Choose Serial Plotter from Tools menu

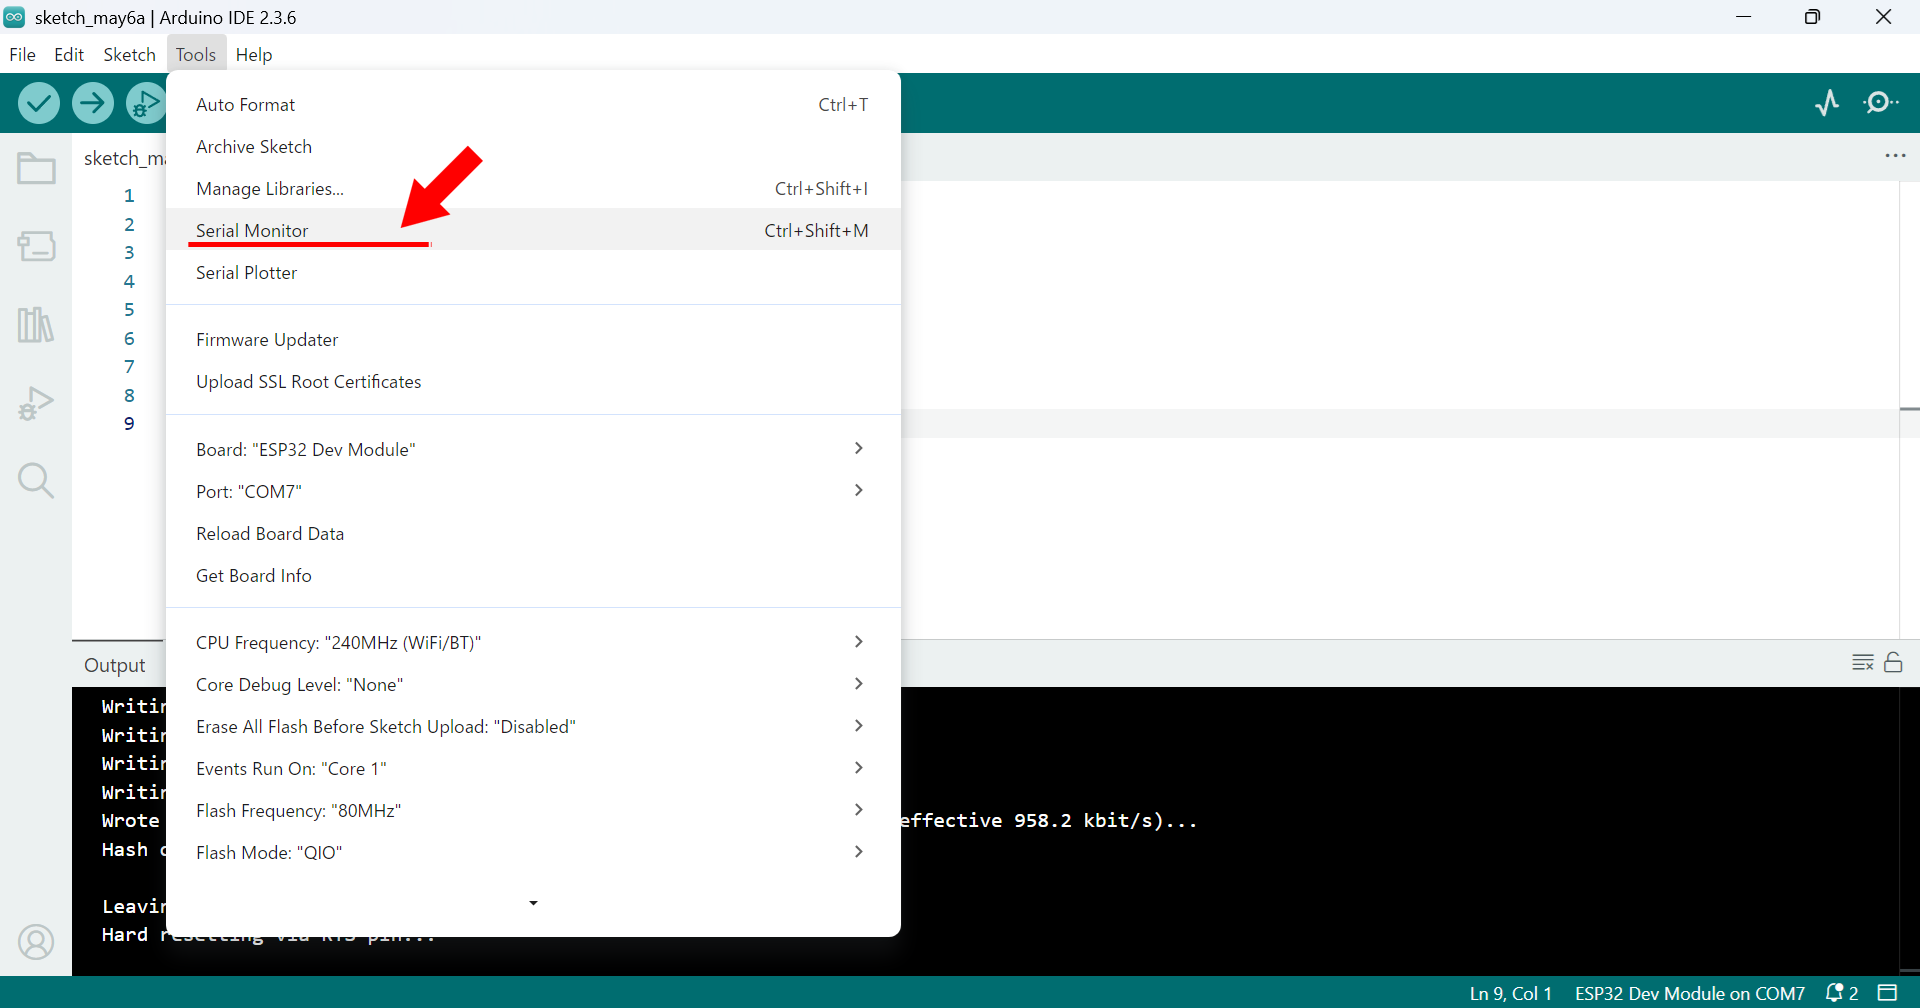point(533,273)
